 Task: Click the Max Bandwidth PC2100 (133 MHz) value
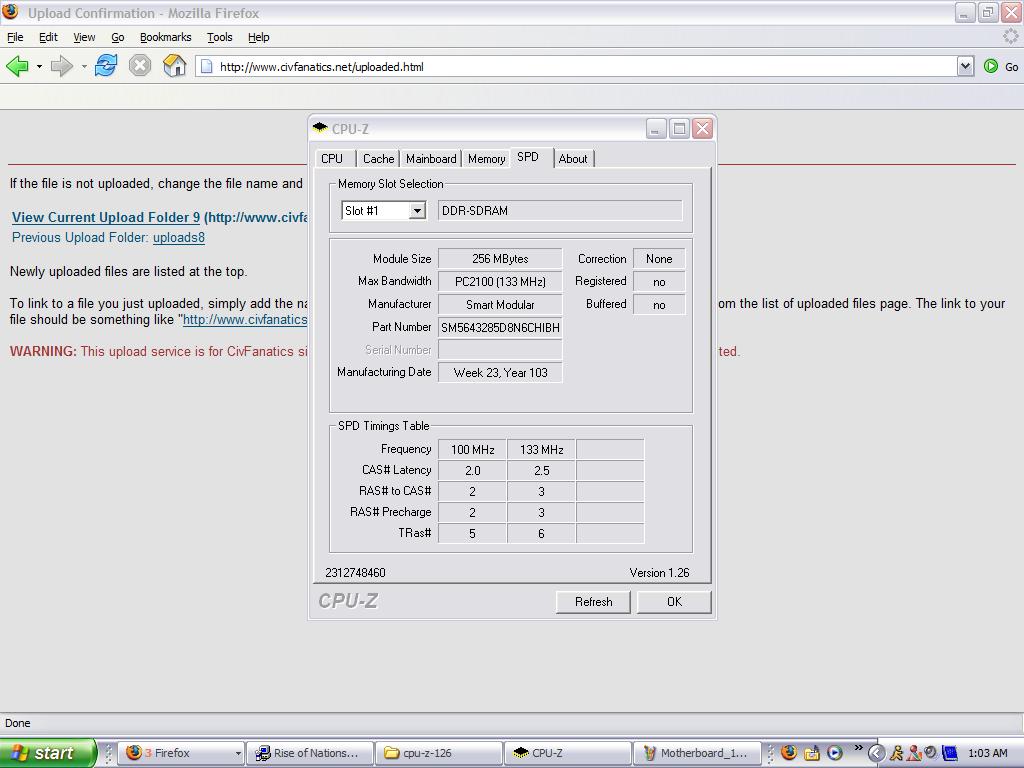500,281
